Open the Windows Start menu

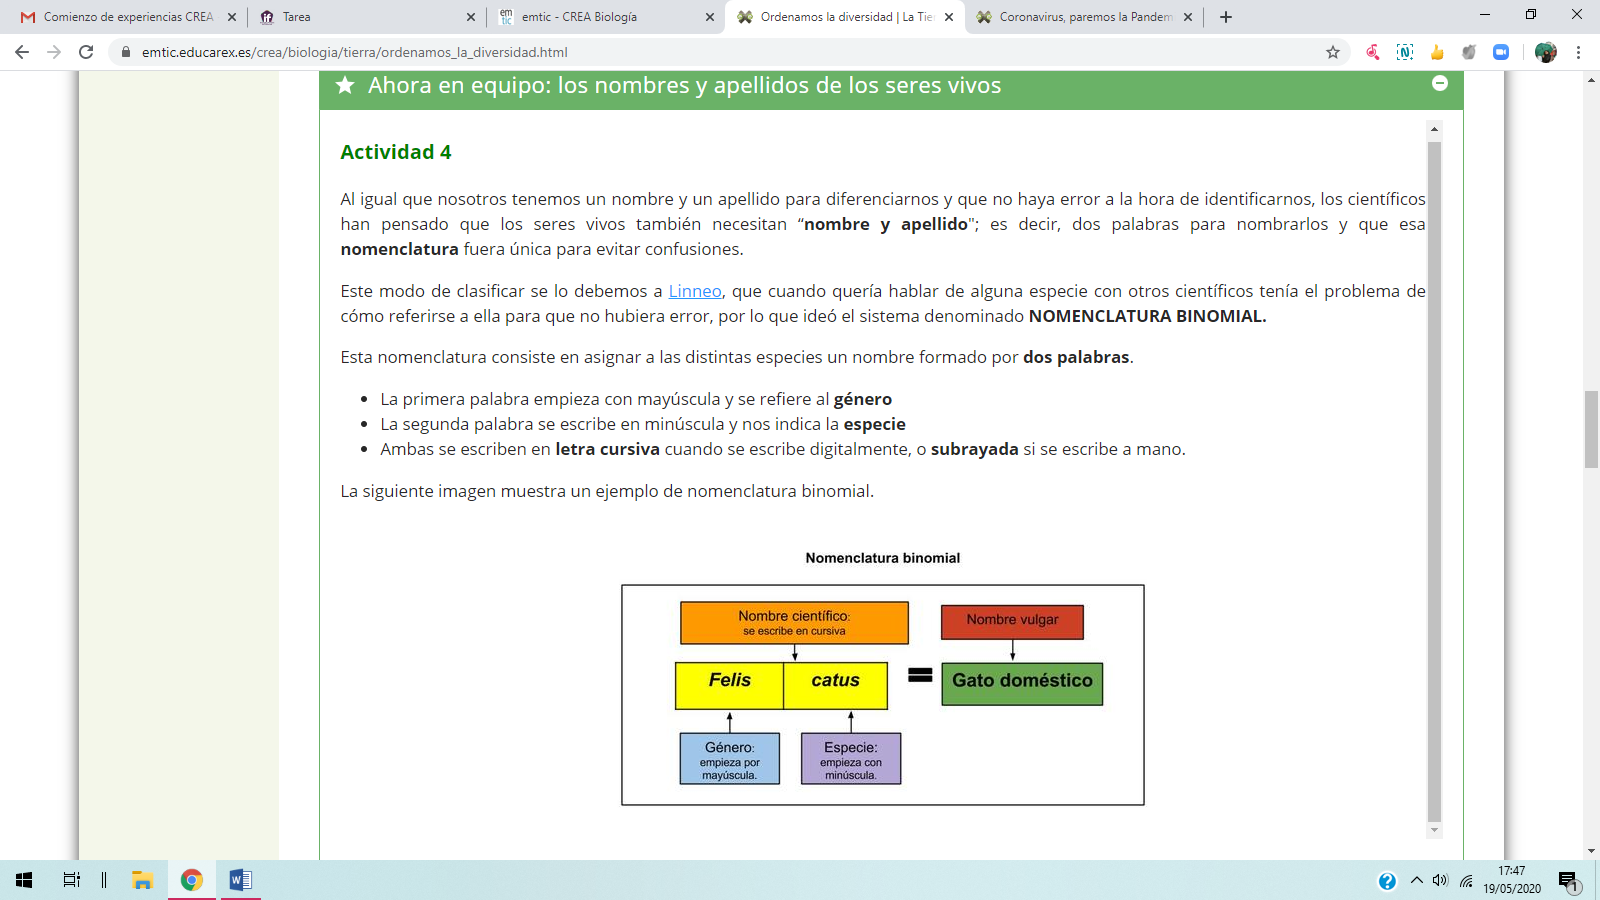click(x=24, y=880)
